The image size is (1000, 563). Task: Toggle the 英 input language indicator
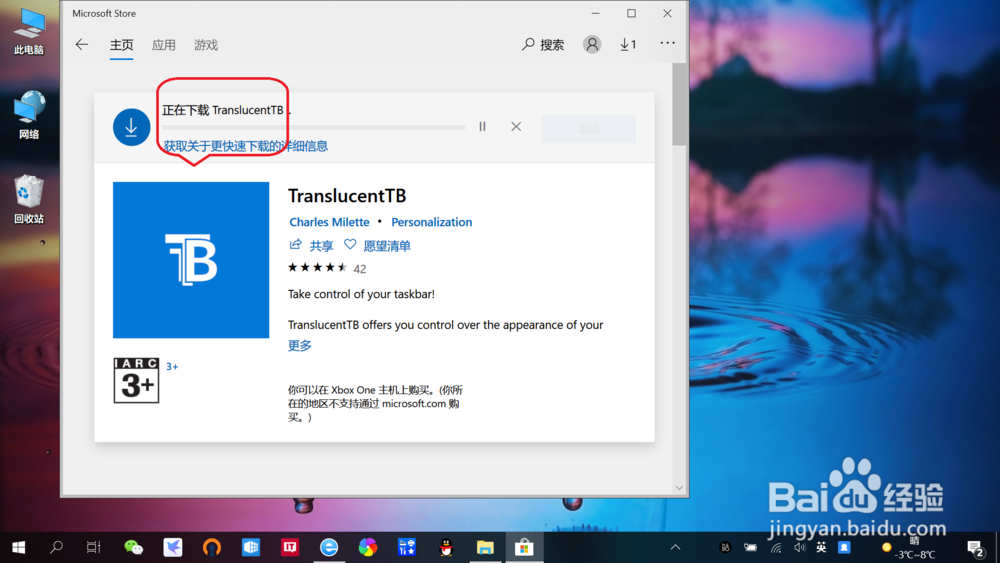tap(821, 547)
